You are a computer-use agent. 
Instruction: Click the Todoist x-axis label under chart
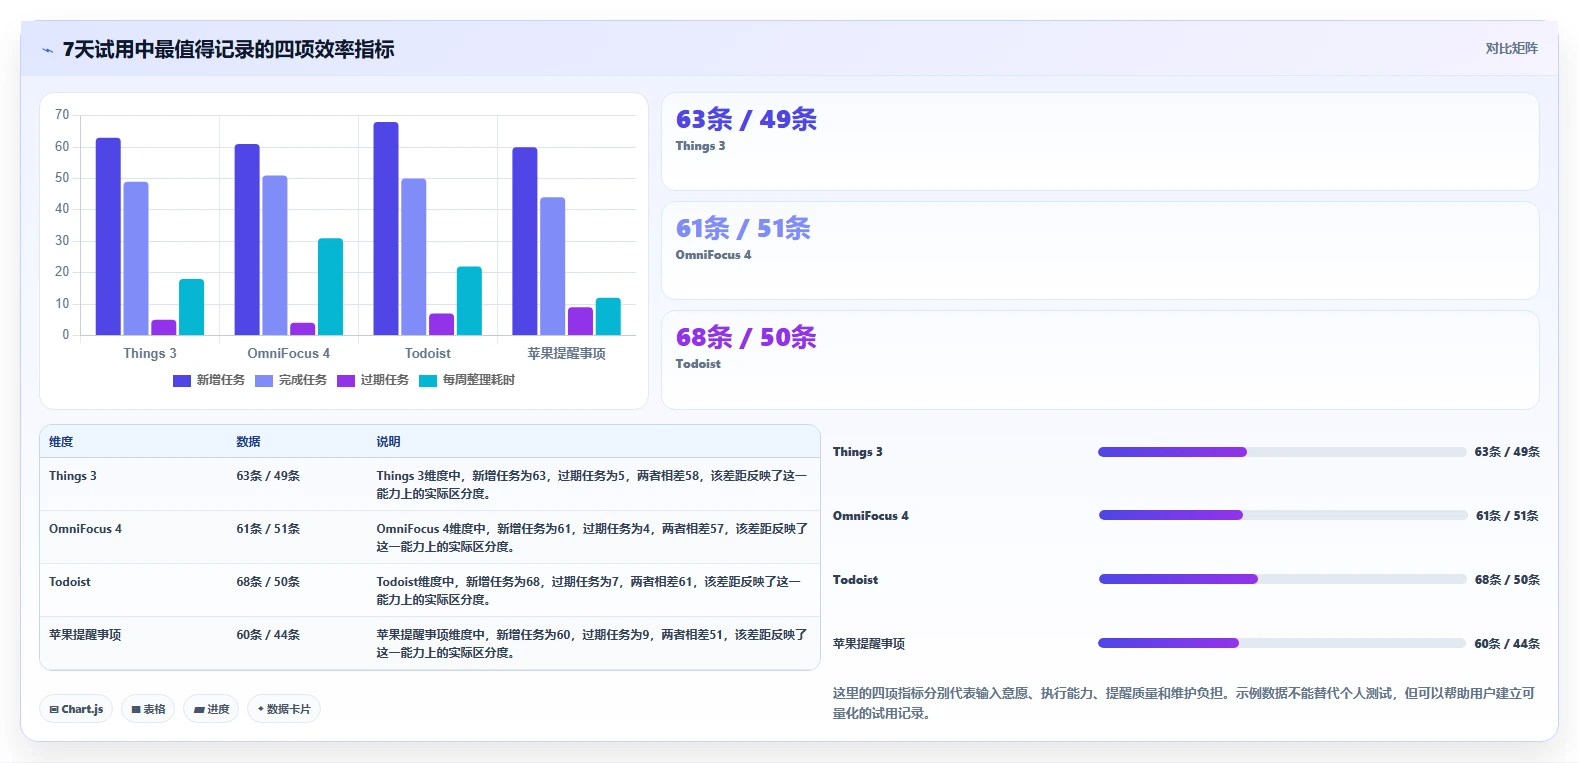pos(427,354)
